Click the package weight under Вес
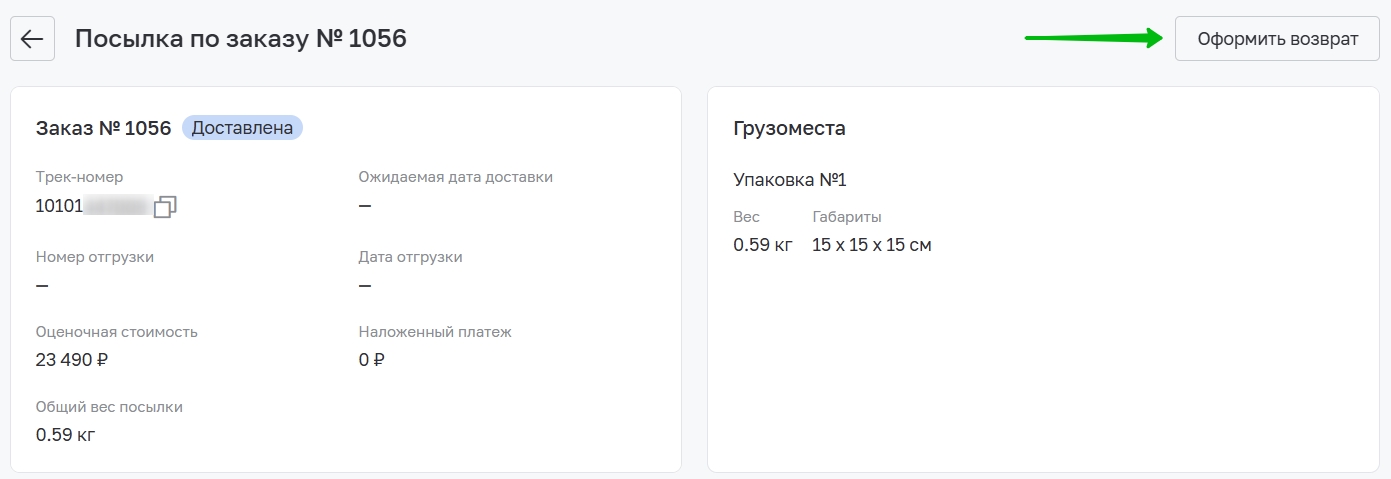The width and height of the screenshot is (1391, 479). pyautogui.click(x=763, y=245)
